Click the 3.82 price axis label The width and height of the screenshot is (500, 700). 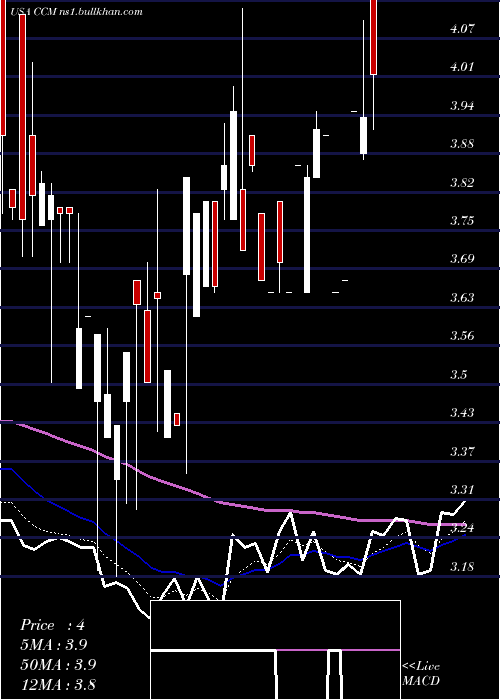pyautogui.click(x=462, y=183)
